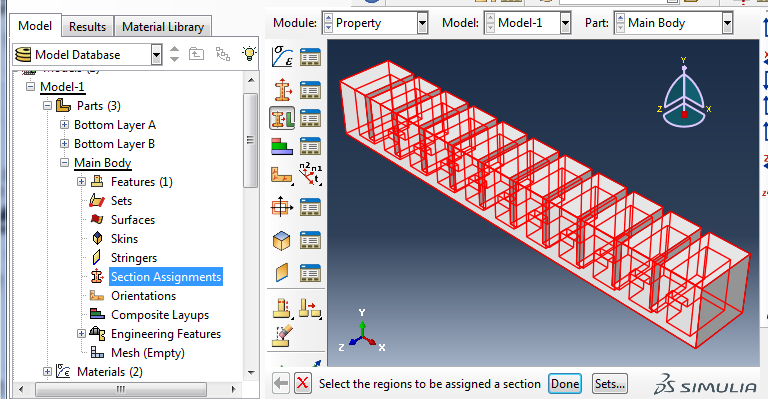
Task: Expand the Materials (2) node
Action: pyautogui.click(x=47, y=372)
